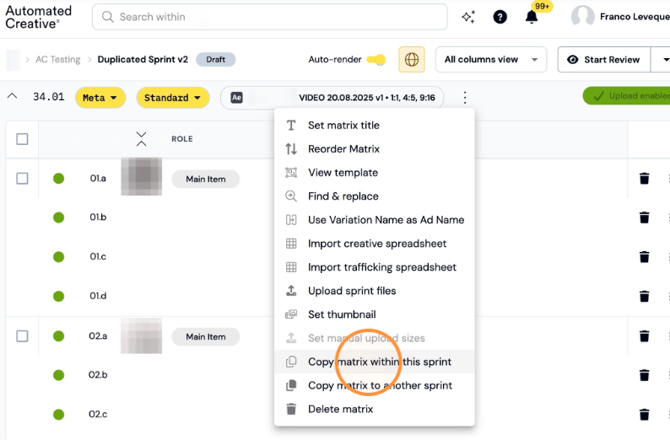Image resolution: width=670 pixels, height=440 pixels.
Task: Click the eye icon in Start Review
Action: [x=573, y=59]
